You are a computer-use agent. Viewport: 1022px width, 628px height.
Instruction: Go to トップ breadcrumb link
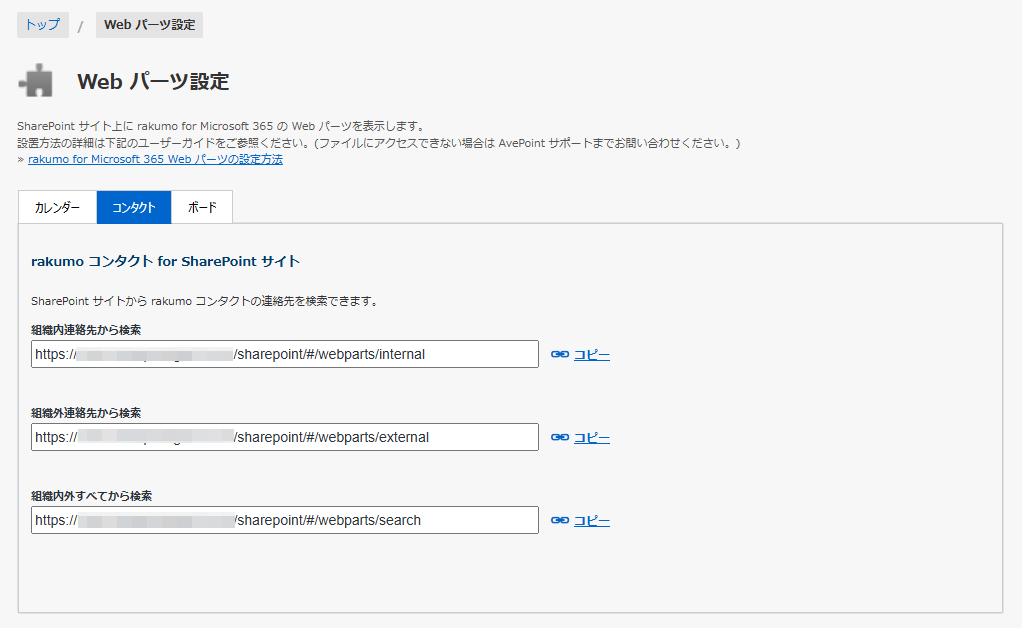42,25
